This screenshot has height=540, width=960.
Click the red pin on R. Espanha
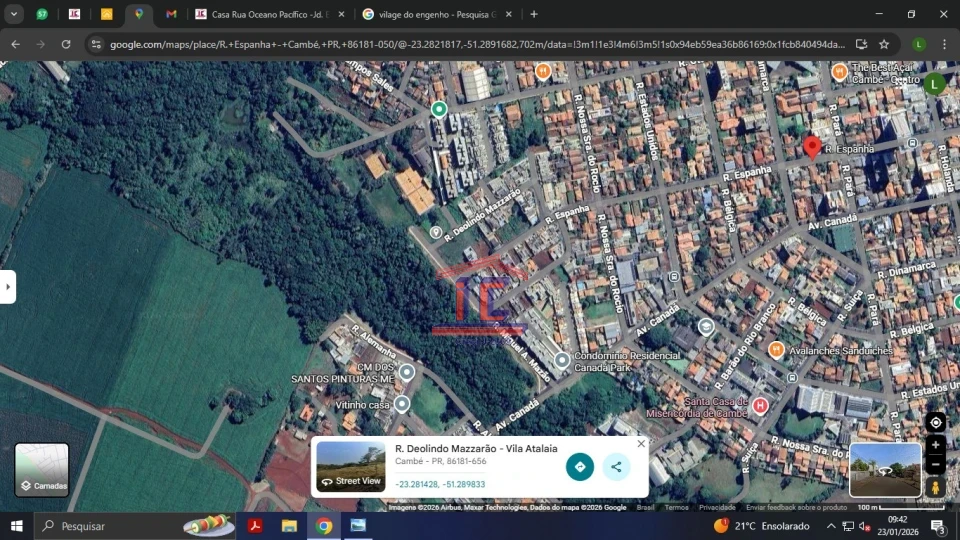click(x=812, y=147)
